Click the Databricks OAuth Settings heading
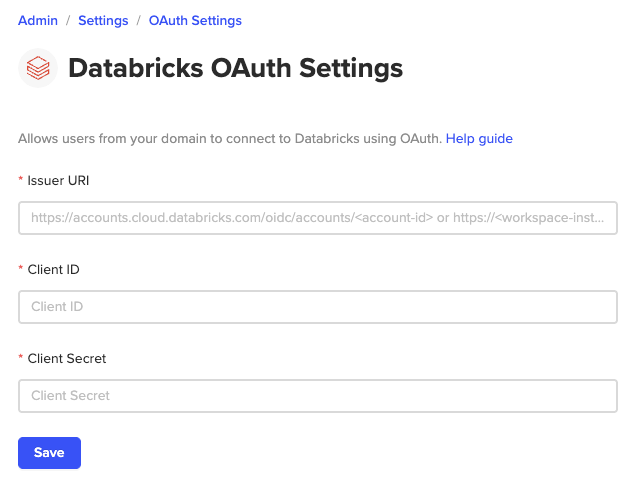 pyautogui.click(x=235, y=68)
